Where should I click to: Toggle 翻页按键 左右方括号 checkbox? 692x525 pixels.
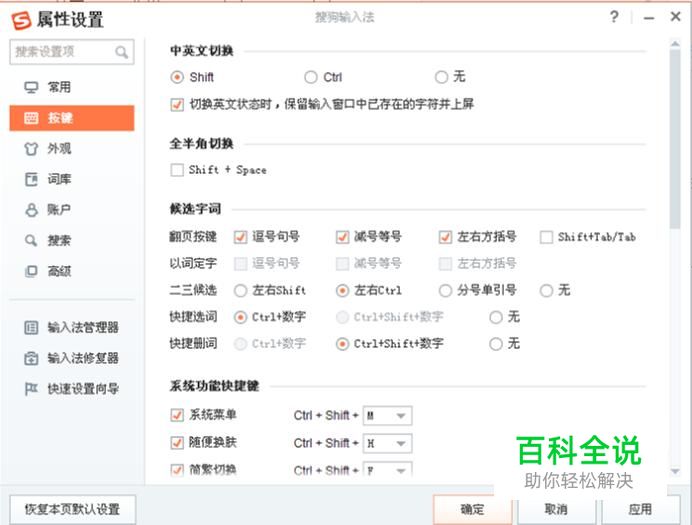coord(445,237)
